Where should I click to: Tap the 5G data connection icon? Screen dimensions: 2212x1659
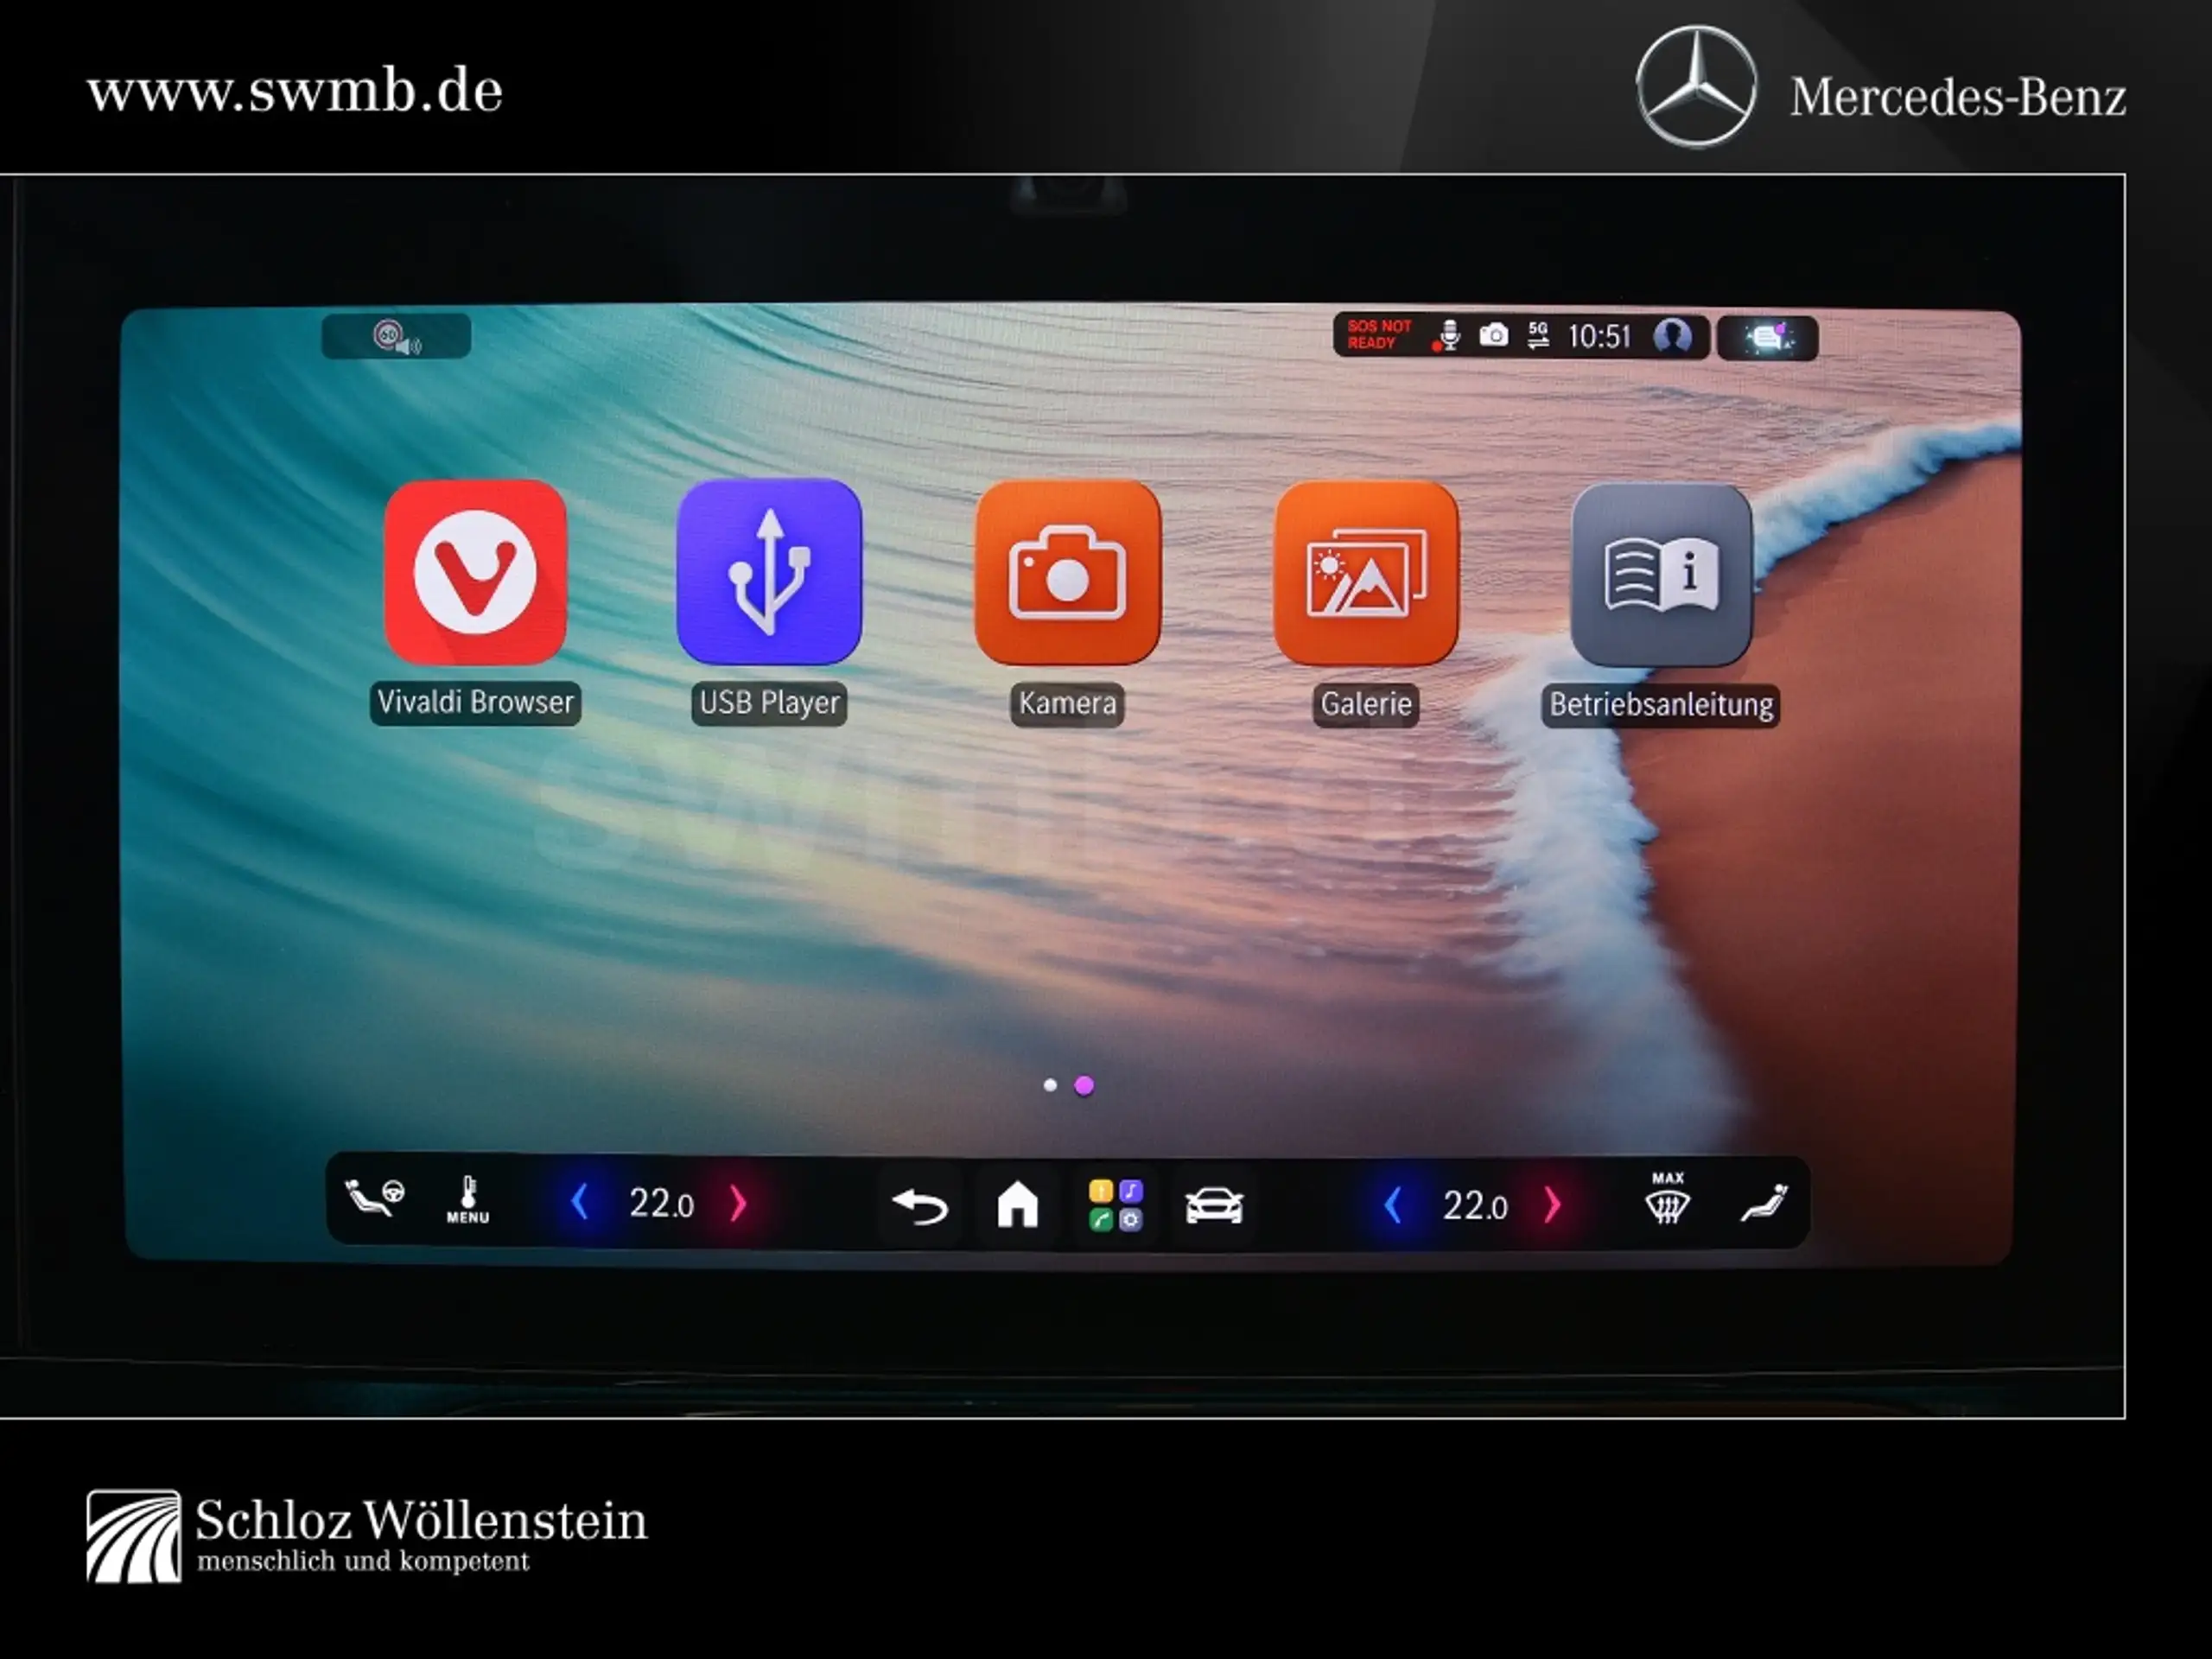(x=1538, y=335)
